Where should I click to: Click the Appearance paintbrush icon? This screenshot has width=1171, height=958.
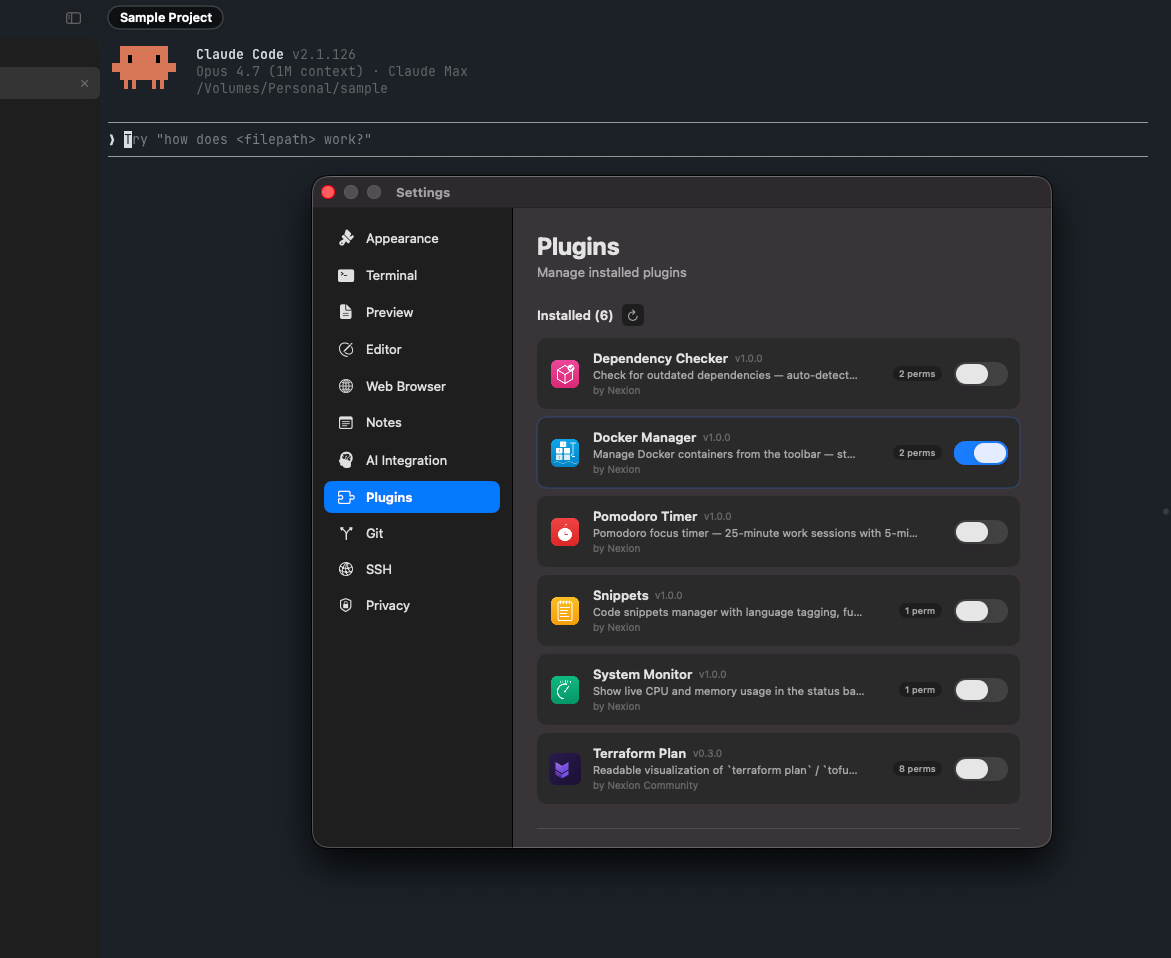tap(346, 238)
